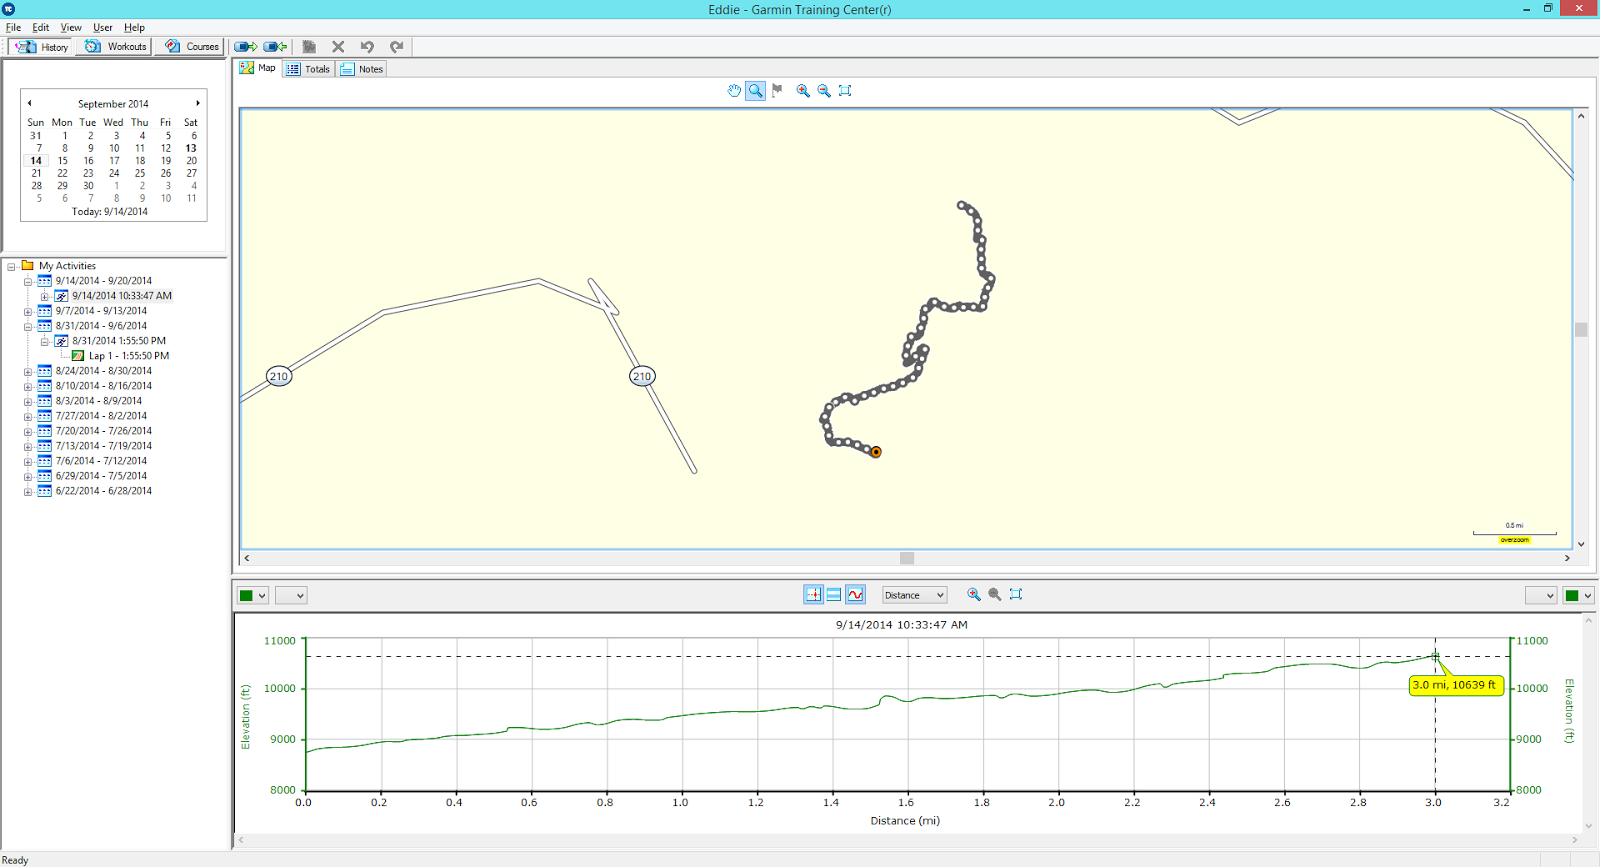Open the left green graph color dropdown

[252, 595]
